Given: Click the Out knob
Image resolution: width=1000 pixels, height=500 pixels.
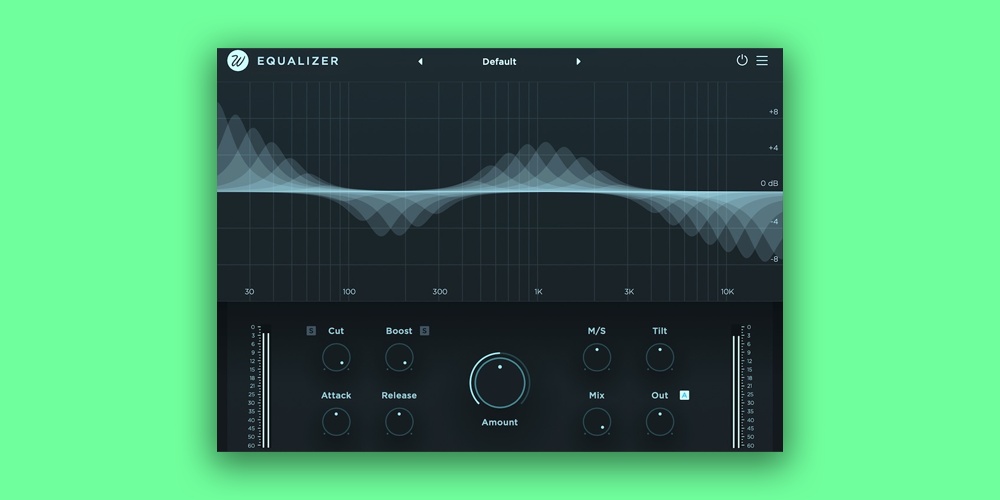Looking at the screenshot, I should pyautogui.click(x=660, y=421).
